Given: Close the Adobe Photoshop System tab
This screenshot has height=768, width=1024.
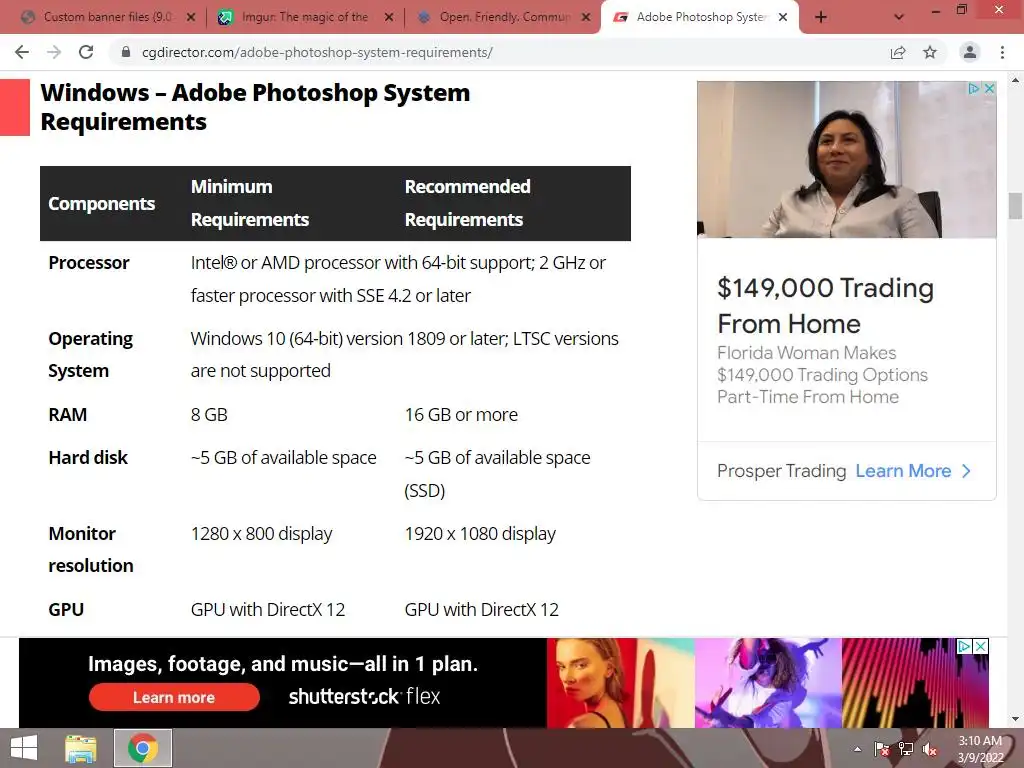Looking at the screenshot, I should [x=783, y=17].
